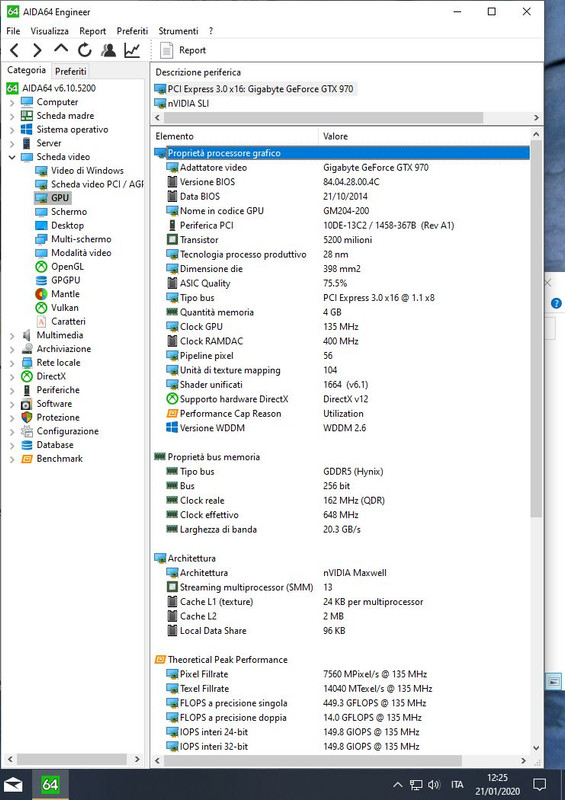This screenshot has height=800, width=565.
Task: Switch to the Preferiti tab
Action: 70,71
